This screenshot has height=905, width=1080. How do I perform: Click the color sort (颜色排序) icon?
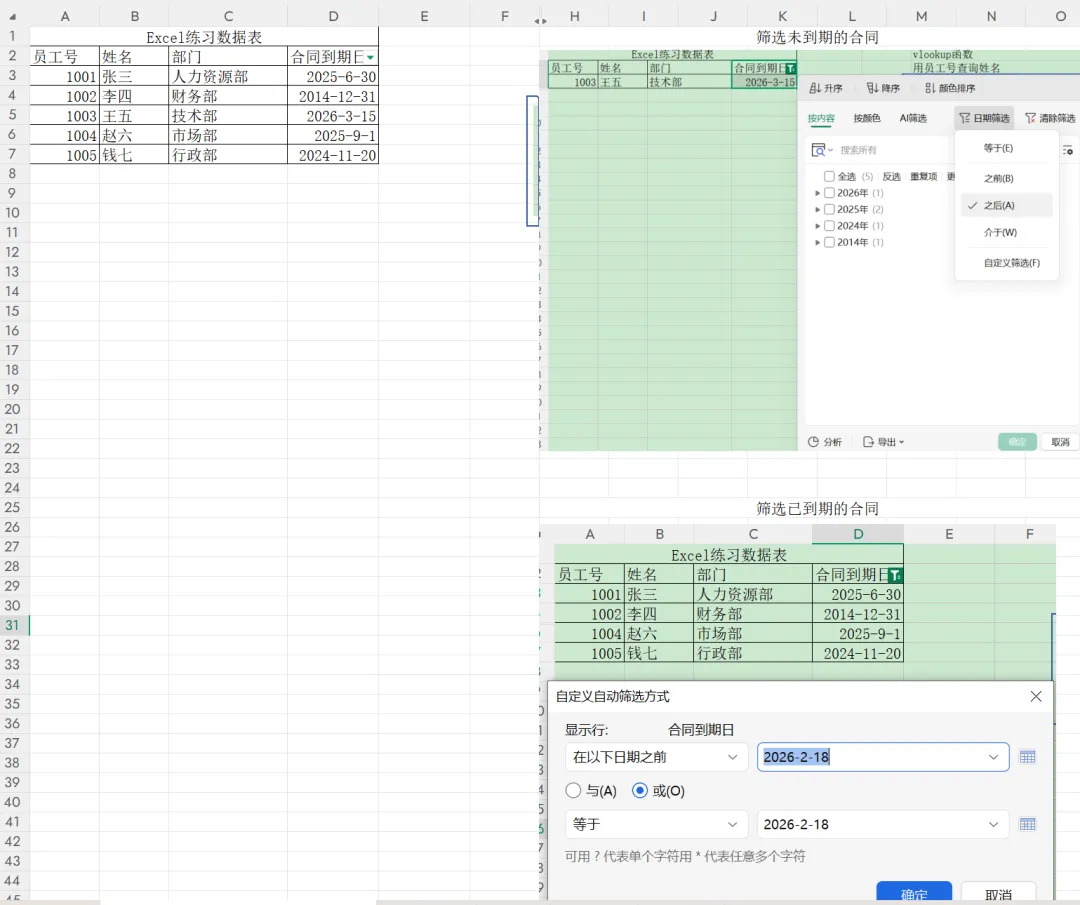tap(930, 88)
